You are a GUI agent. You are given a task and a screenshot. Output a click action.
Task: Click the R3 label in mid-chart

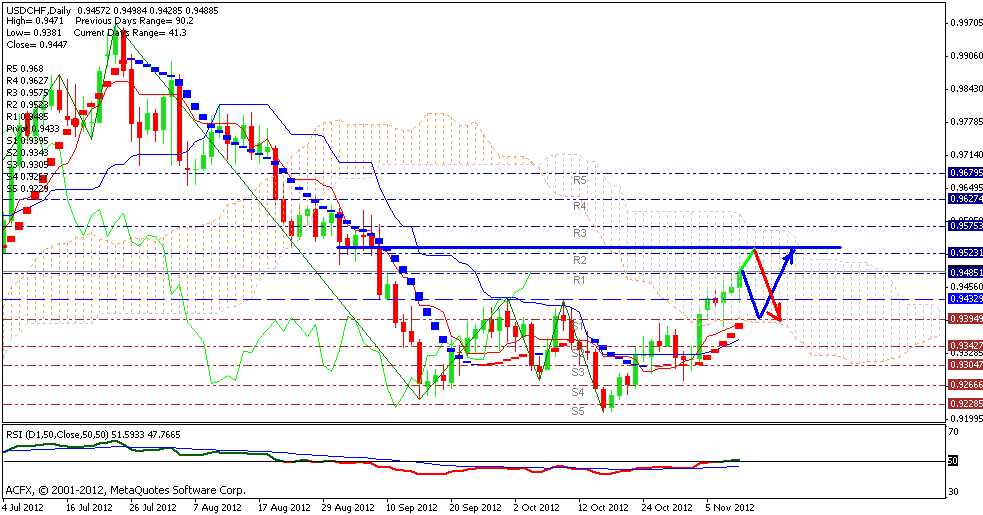click(579, 233)
